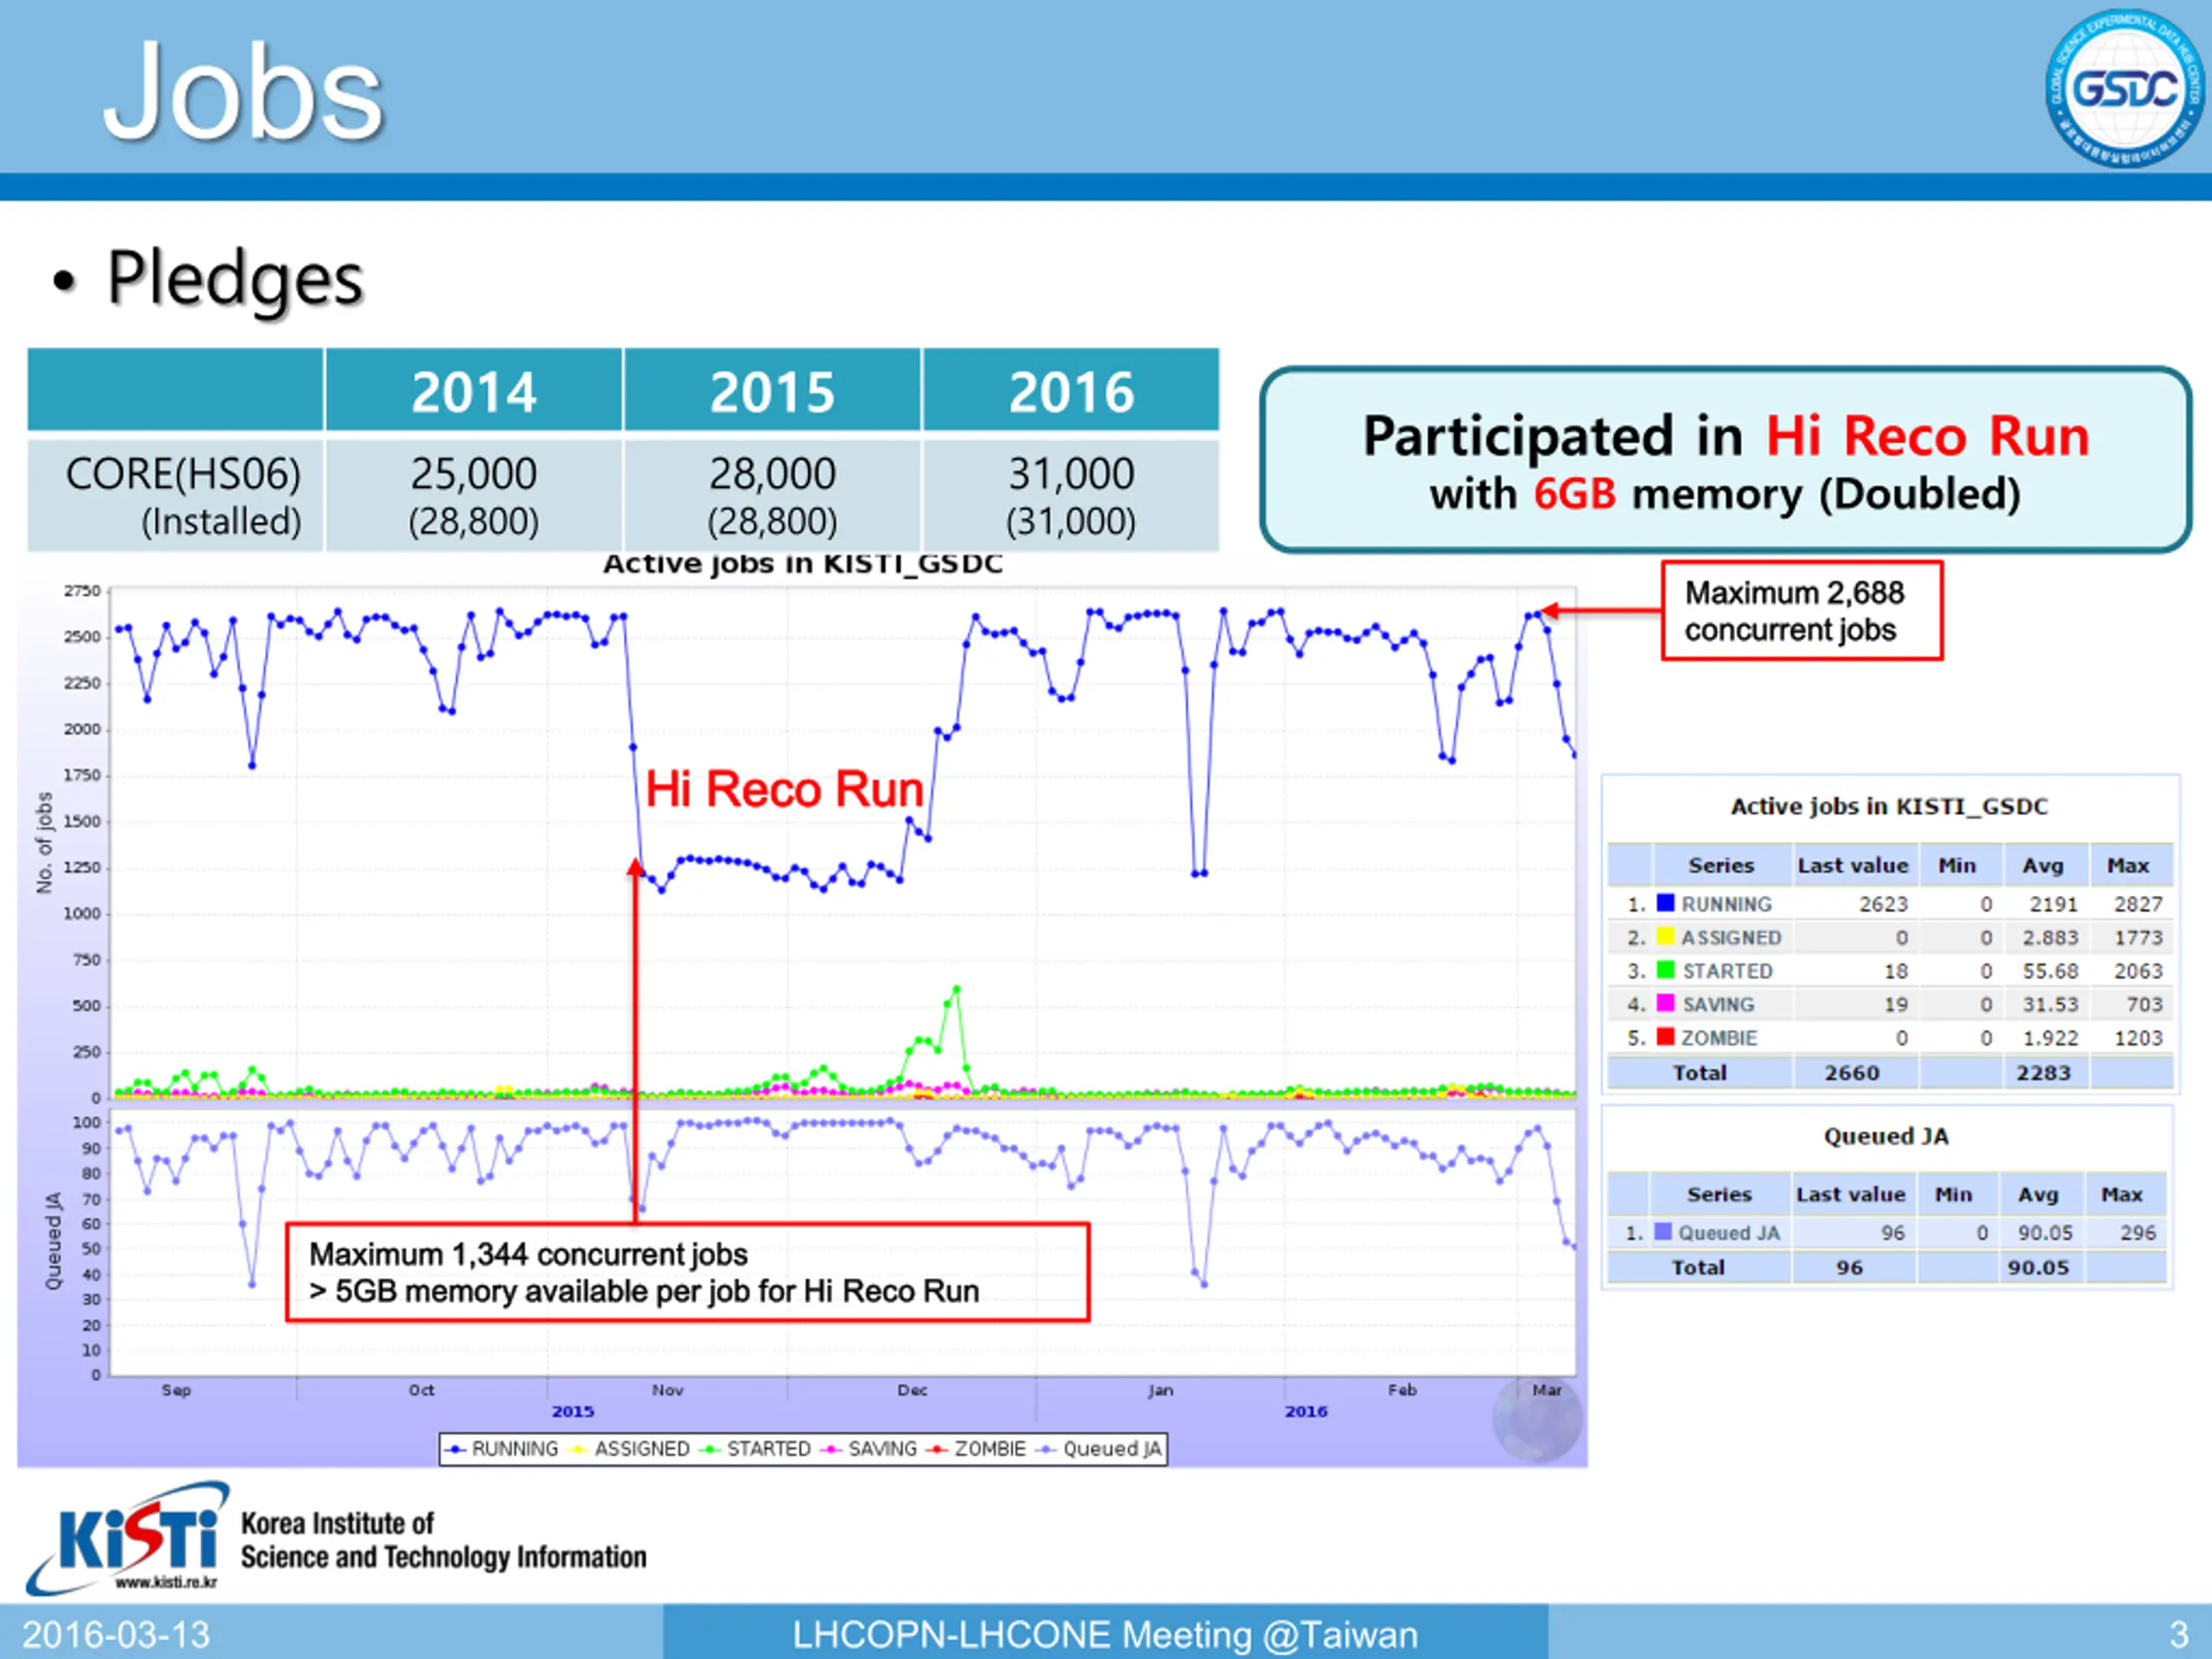Select the 2016 pledge column header
The height and width of the screenshot is (1659, 2212).
click(x=1070, y=390)
